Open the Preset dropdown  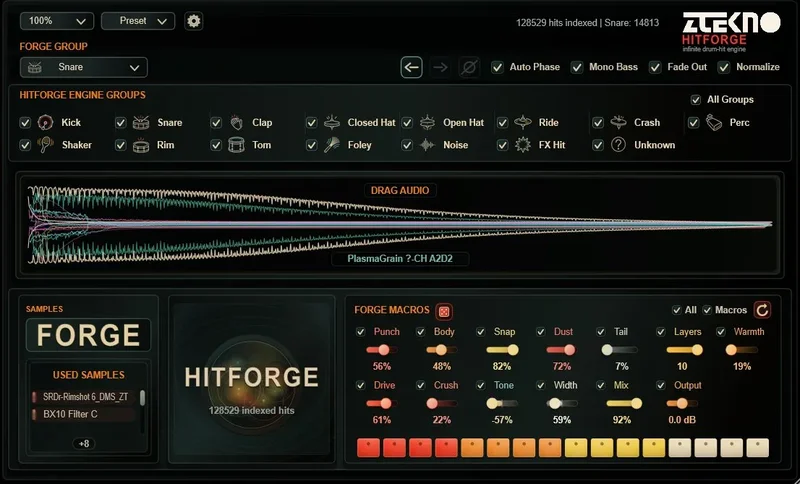point(138,21)
